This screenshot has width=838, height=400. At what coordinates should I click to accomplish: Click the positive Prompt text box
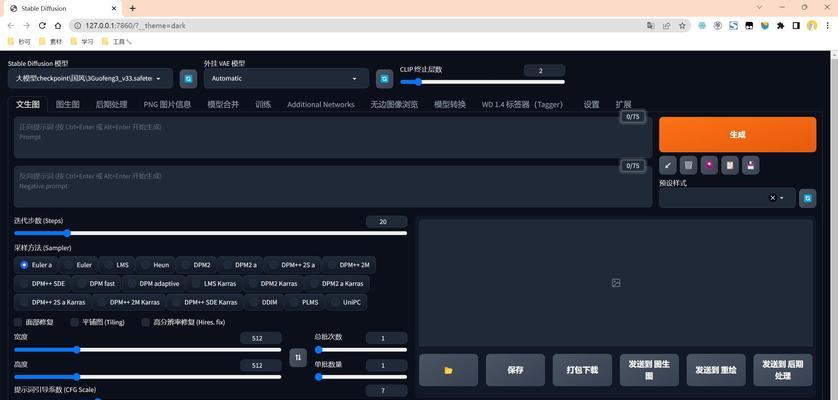[333, 137]
